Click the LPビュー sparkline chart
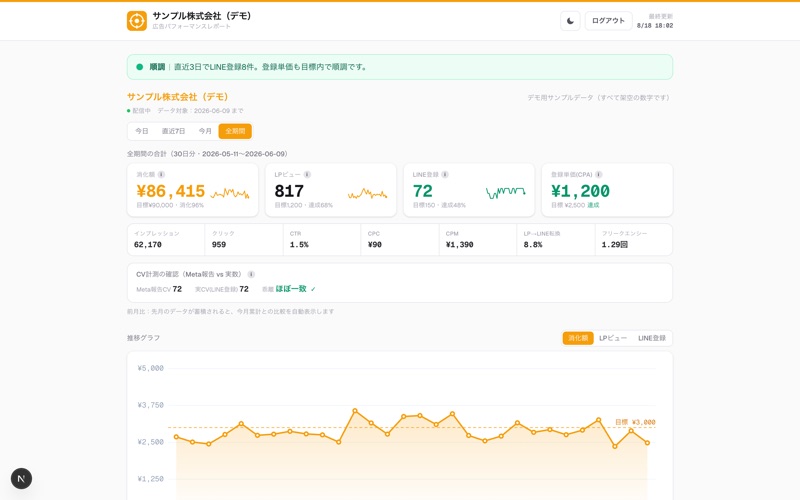This screenshot has width=800, height=500. click(x=367, y=193)
